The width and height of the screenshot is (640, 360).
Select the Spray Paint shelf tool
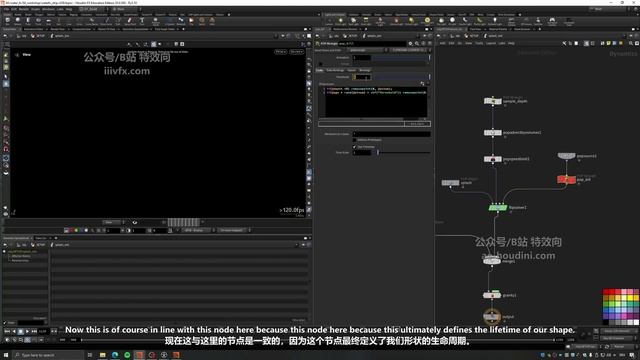(129, 21)
